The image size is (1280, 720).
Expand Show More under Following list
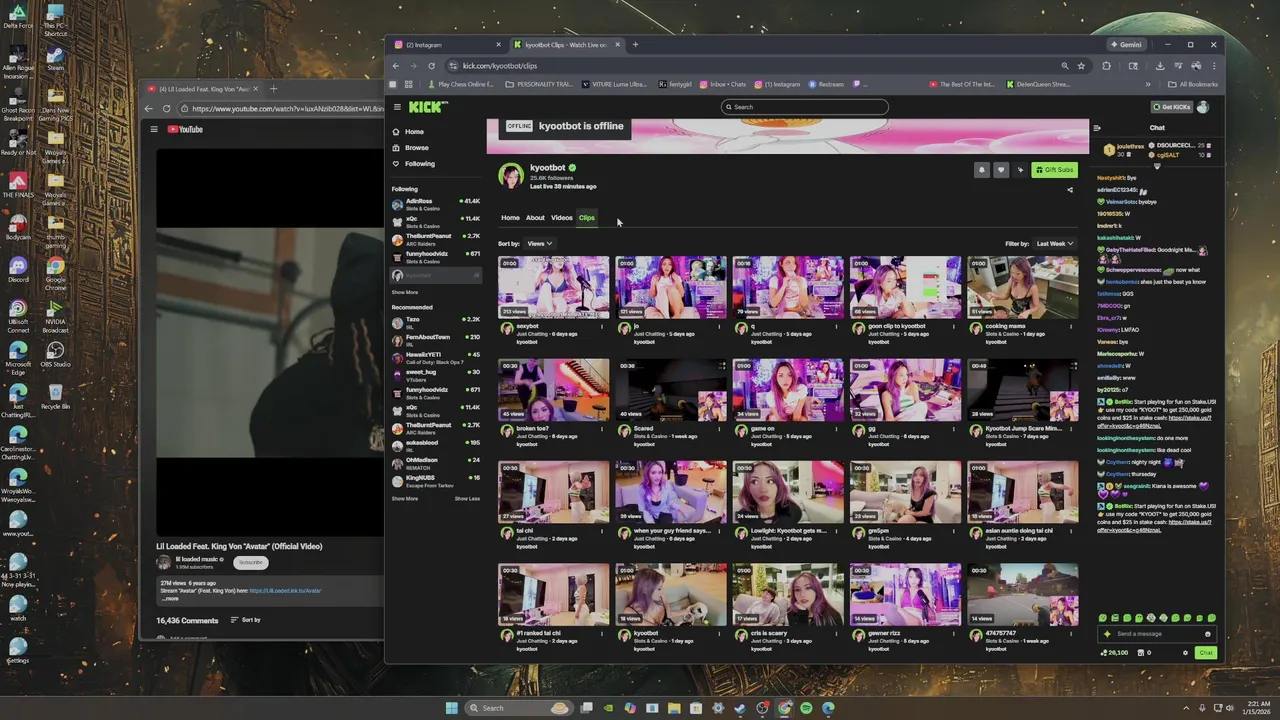point(405,292)
